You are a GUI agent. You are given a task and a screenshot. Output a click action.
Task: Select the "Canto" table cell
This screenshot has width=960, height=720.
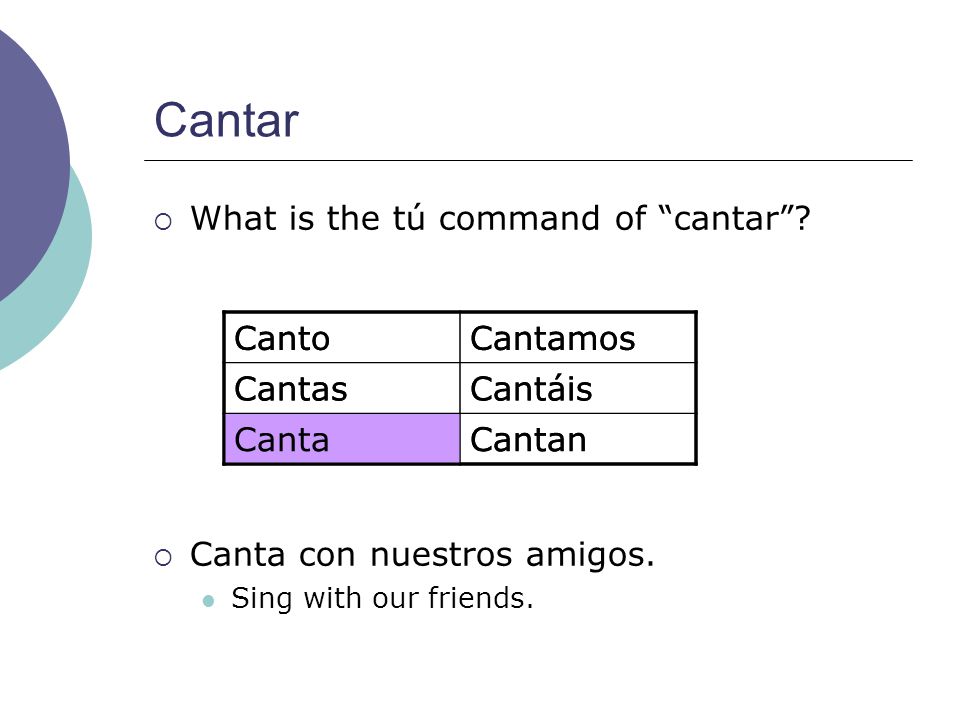click(x=342, y=338)
